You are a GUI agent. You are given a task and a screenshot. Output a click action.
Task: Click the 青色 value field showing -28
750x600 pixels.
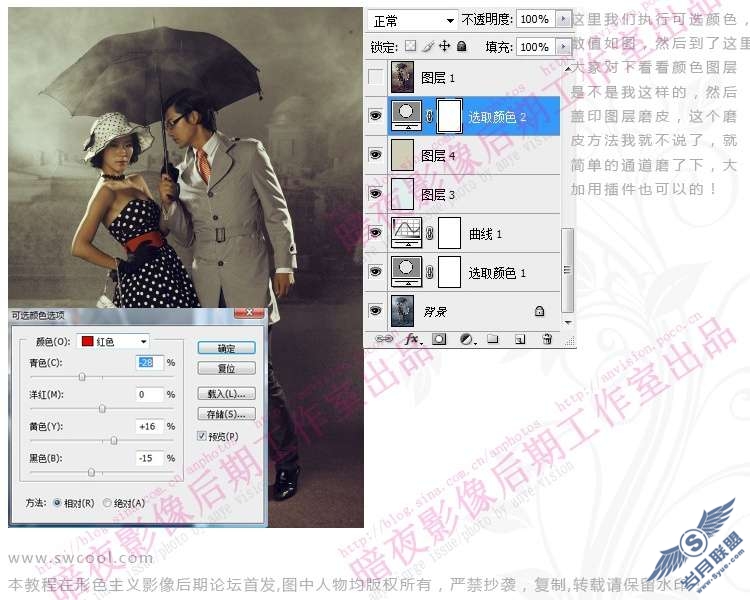tap(149, 362)
